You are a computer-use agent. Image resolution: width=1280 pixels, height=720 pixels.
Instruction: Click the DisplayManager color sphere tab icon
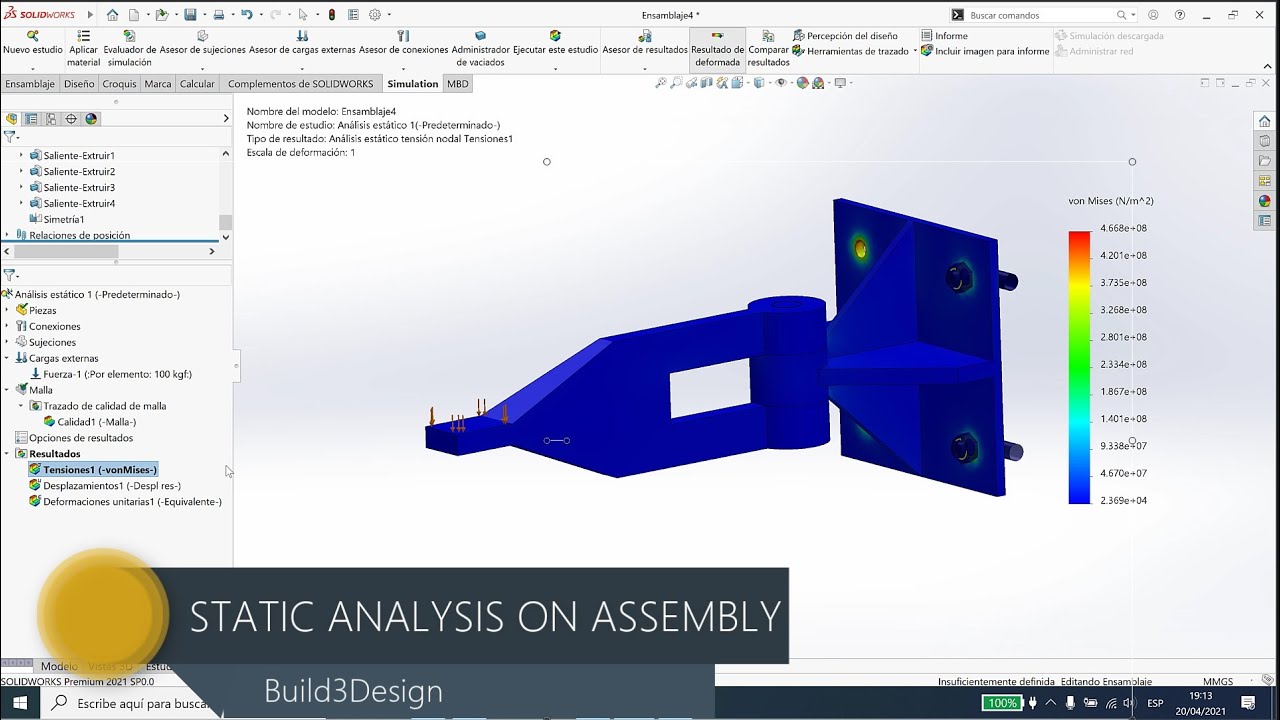coord(91,118)
